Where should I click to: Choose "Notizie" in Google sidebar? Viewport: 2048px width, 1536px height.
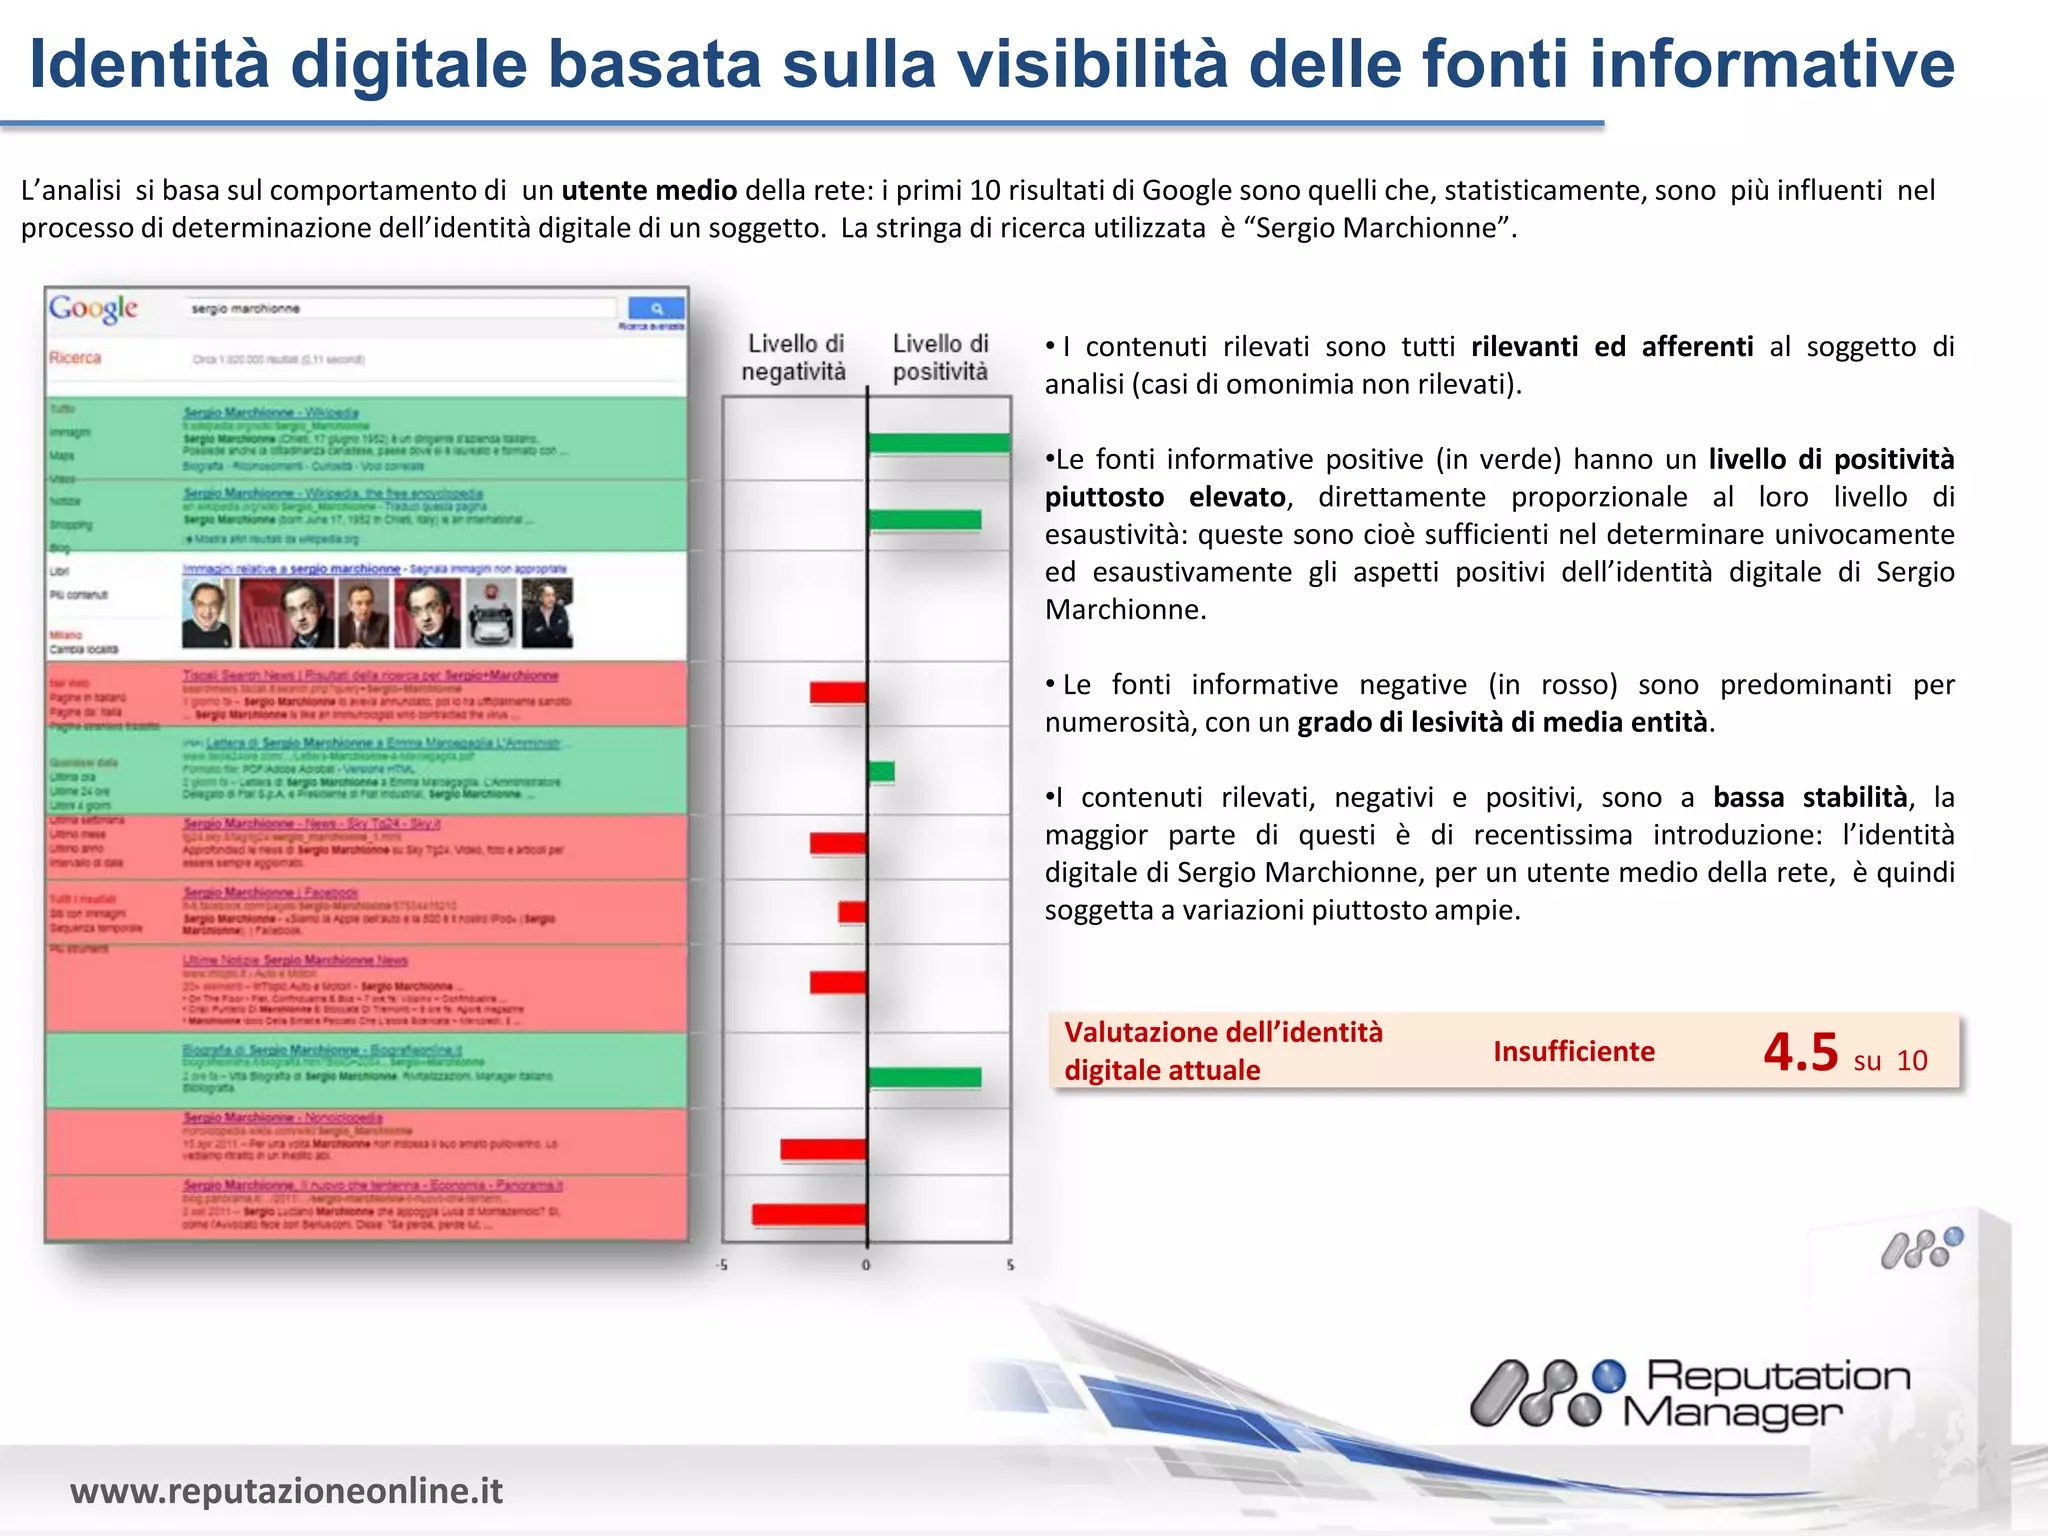pos(65,501)
